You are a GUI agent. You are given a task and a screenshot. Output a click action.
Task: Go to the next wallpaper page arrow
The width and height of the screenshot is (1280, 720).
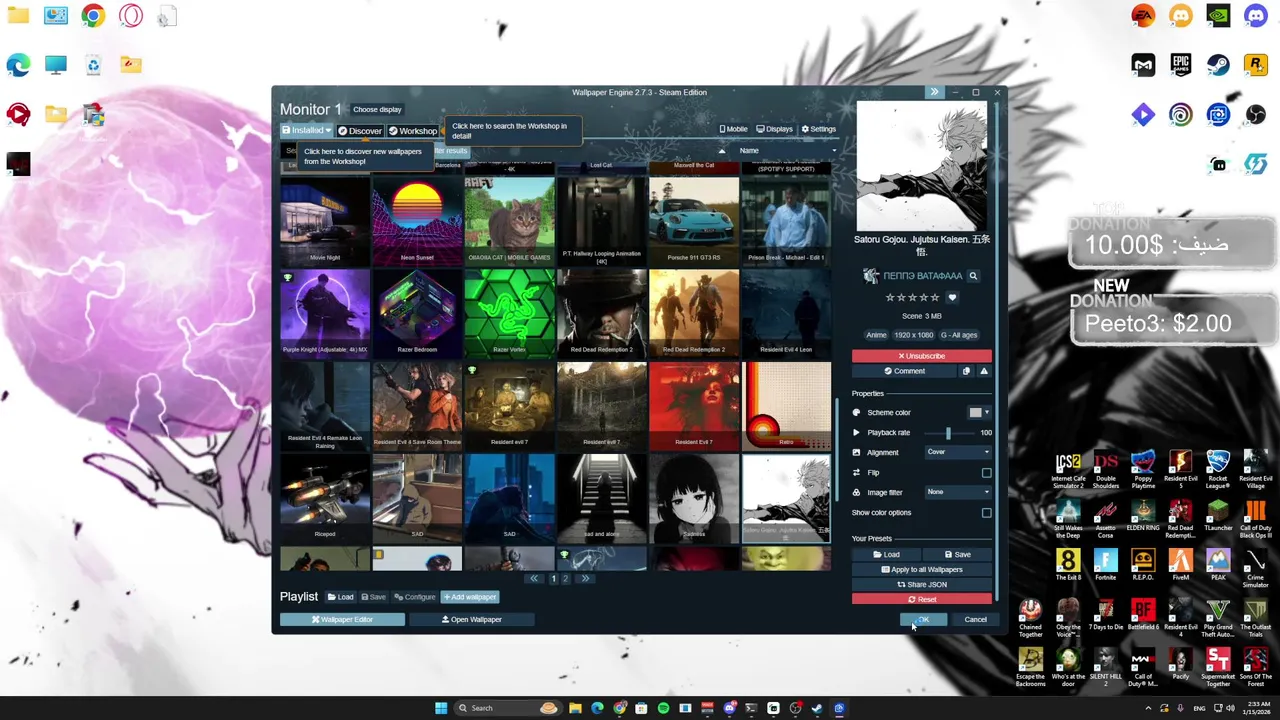click(x=585, y=578)
